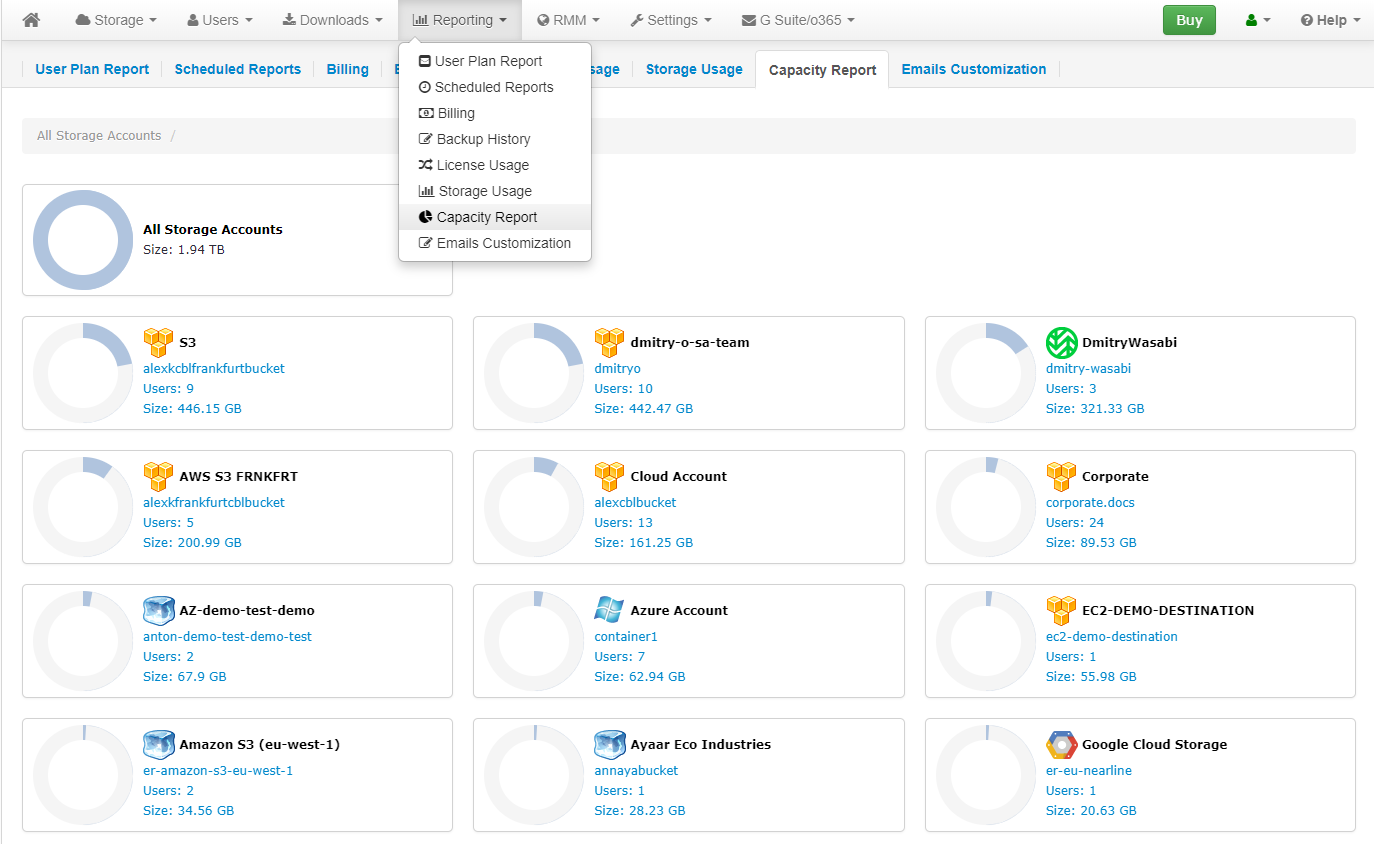
Task: Open the corporate.docs destination link
Action: [x=1090, y=503]
